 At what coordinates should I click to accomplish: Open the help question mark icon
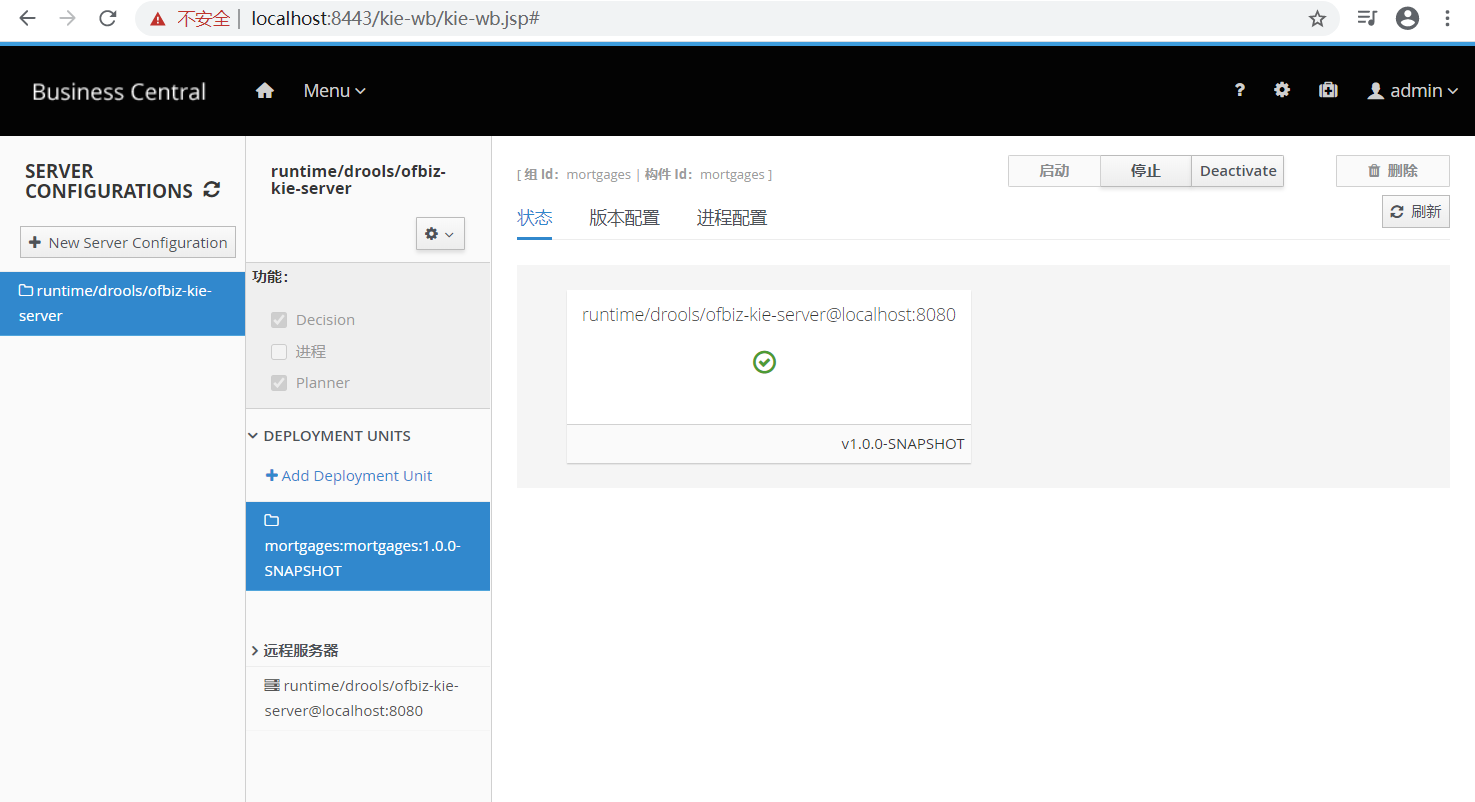click(x=1240, y=90)
